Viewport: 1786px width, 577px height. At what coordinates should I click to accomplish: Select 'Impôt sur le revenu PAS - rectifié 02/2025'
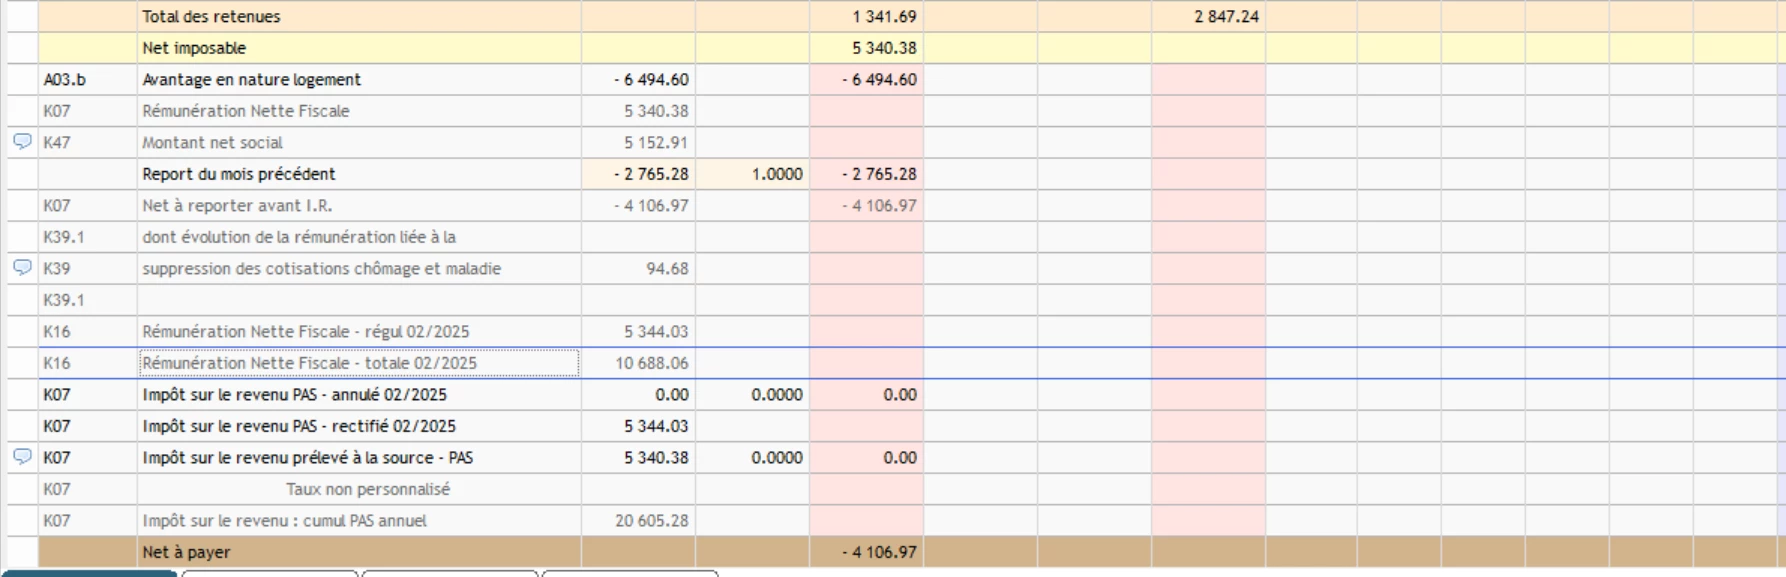click(299, 426)
